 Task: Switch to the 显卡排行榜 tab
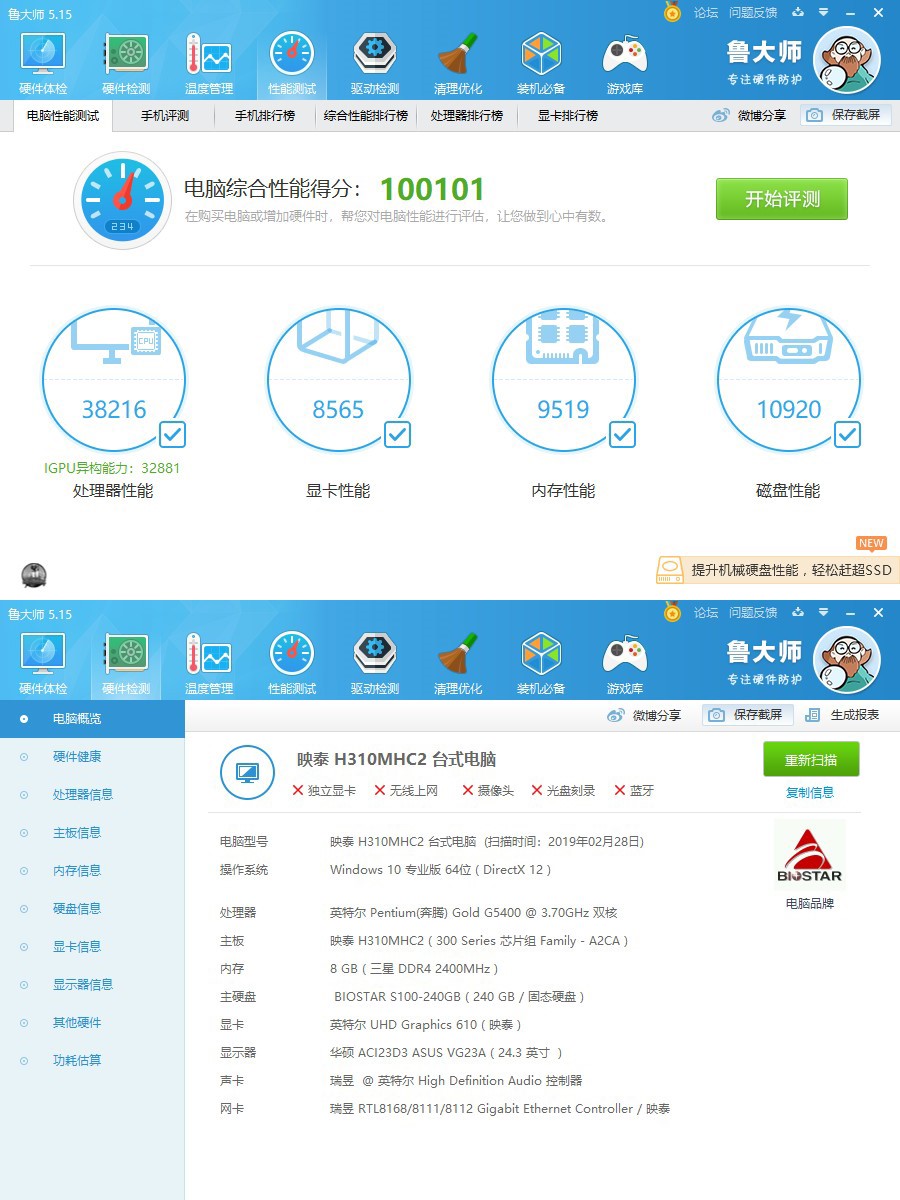[568, 116]
